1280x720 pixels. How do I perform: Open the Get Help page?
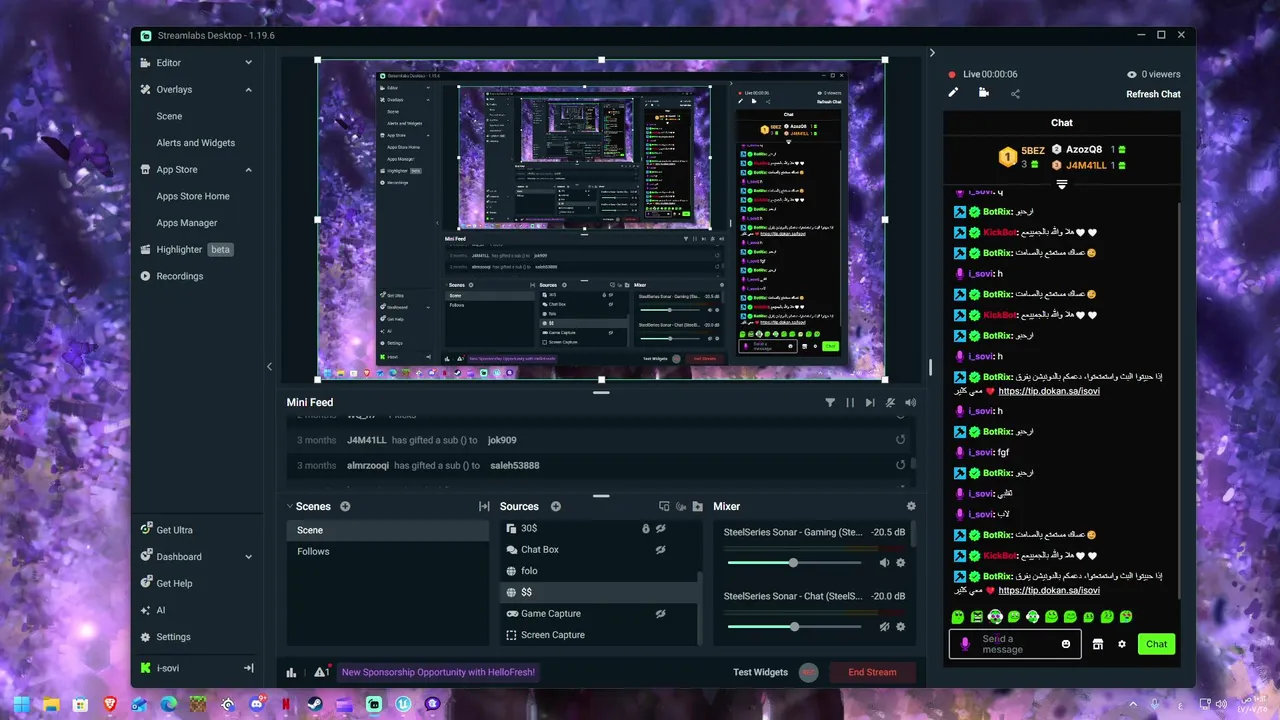[166, 583]
